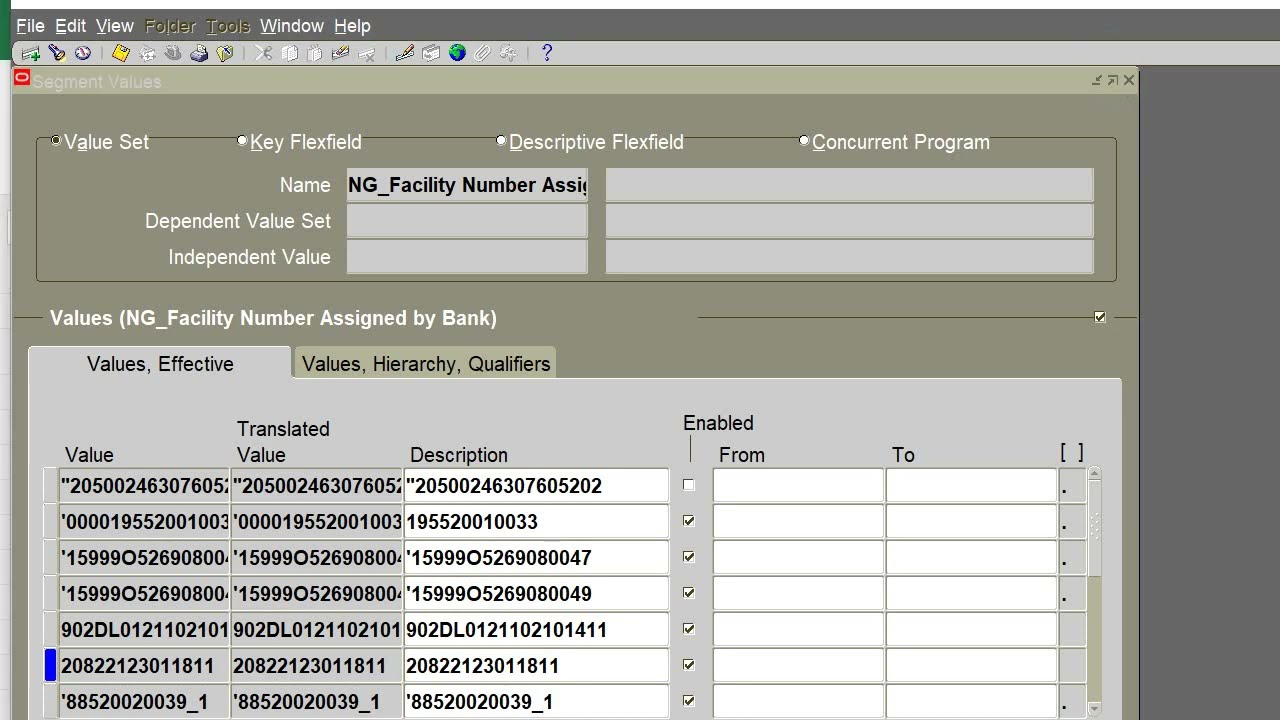Click the Independent Value field
The image size is (1280, 720).
click(467, 257)
